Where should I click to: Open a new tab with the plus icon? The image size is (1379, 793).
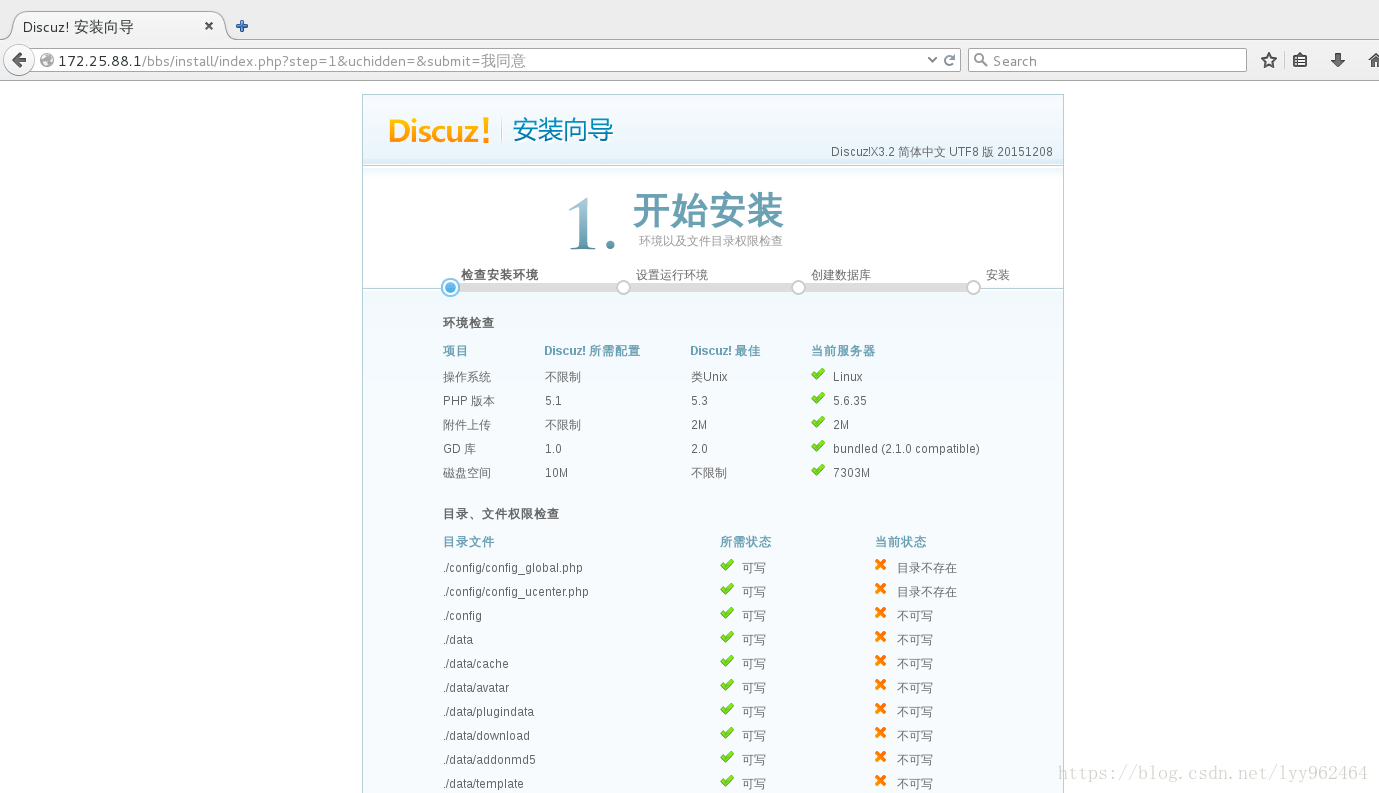click(242, 26)
